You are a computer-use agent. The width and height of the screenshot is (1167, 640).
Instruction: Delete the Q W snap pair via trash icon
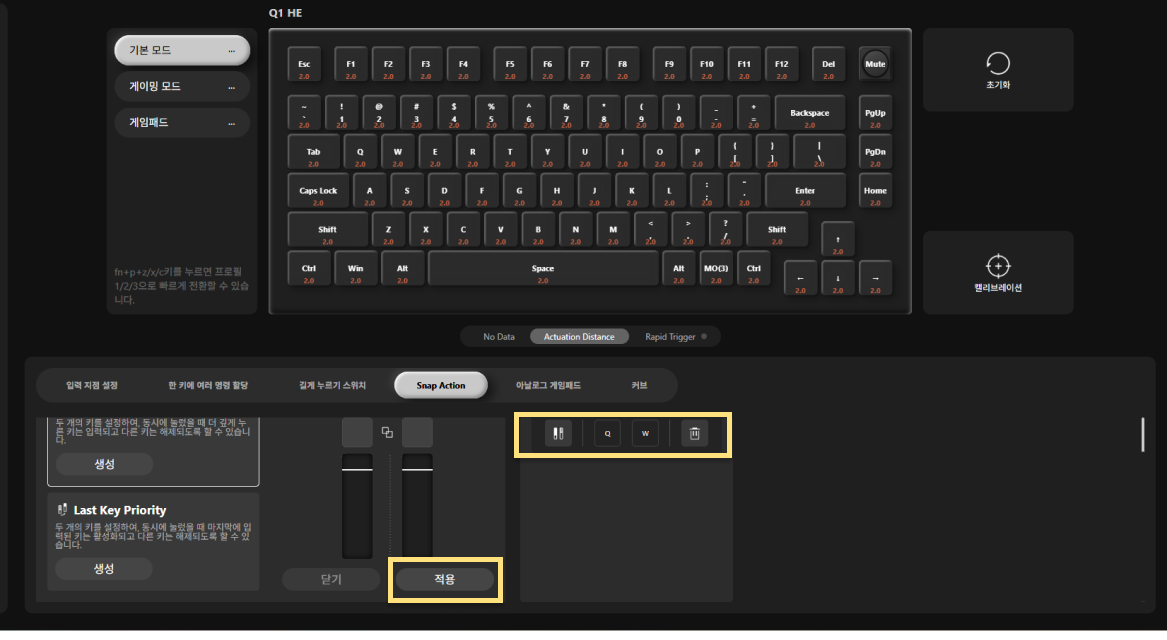point(694,433)
